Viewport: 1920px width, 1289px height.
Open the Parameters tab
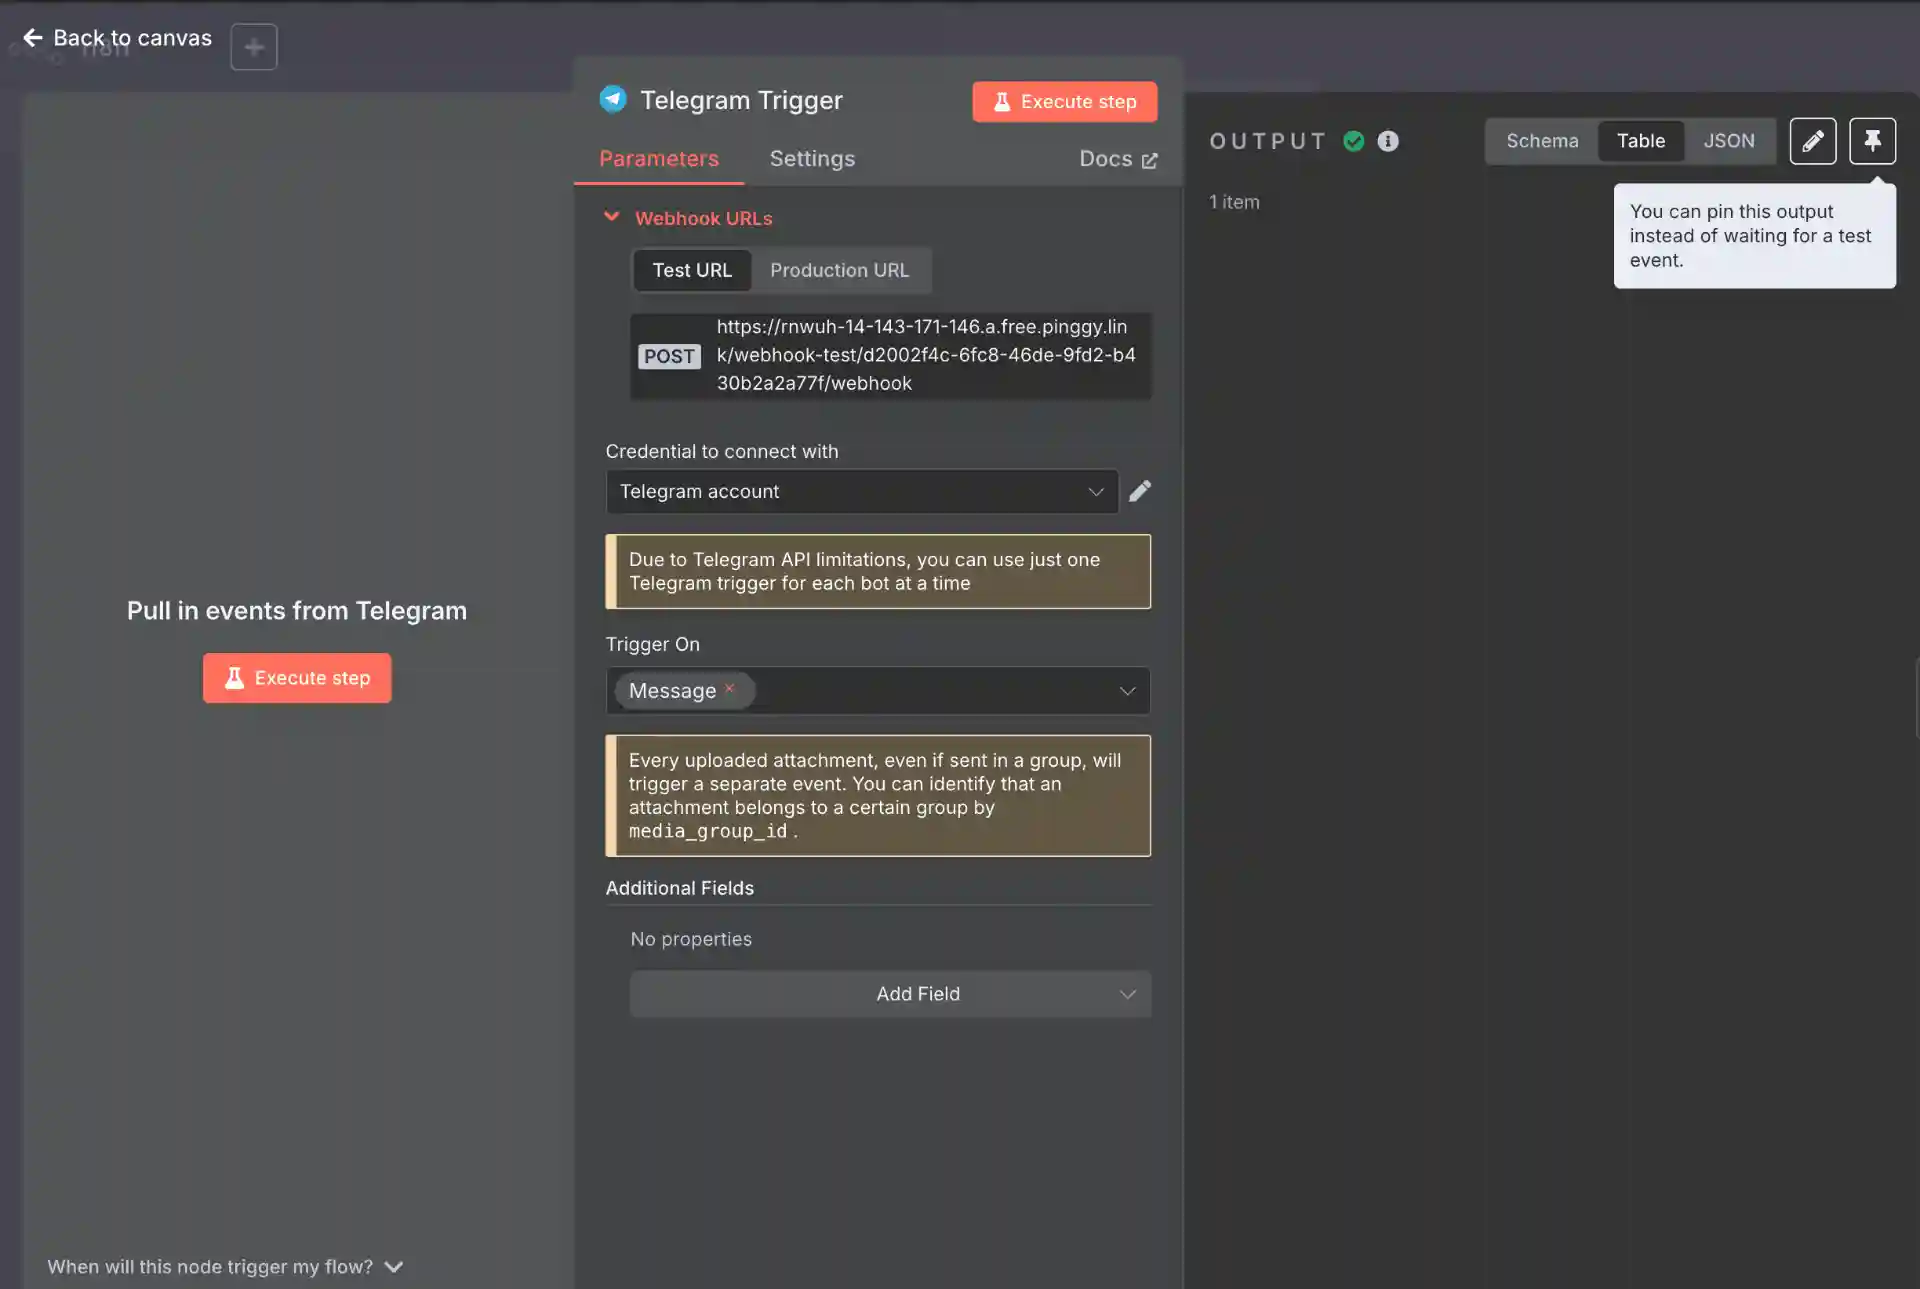pyautogui.click(x=659, y=159)
